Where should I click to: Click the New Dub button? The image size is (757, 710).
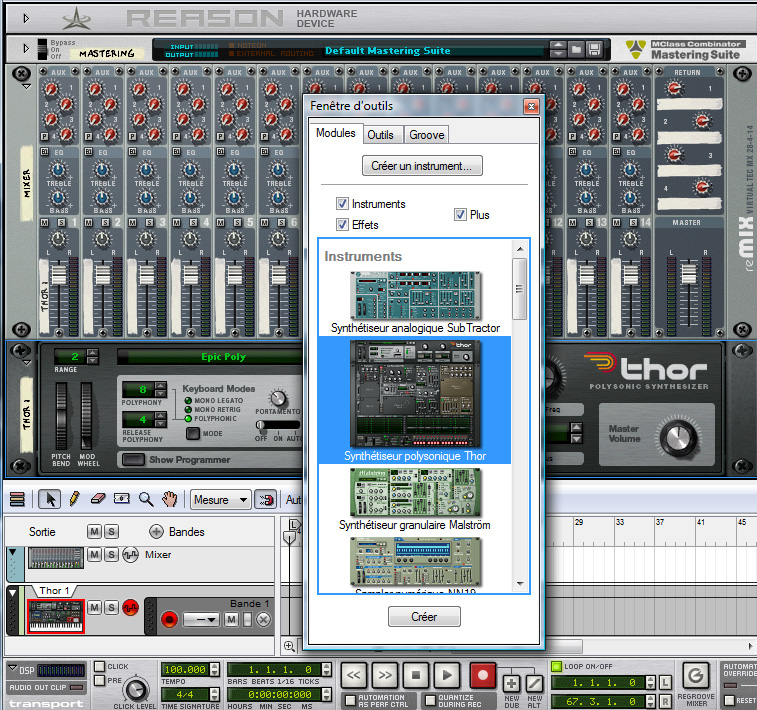click(511, 683)
